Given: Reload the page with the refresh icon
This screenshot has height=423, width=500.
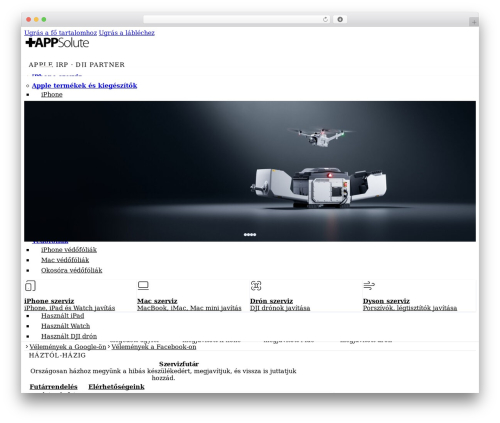Looking at the screenshot, I should pos(325,19).
